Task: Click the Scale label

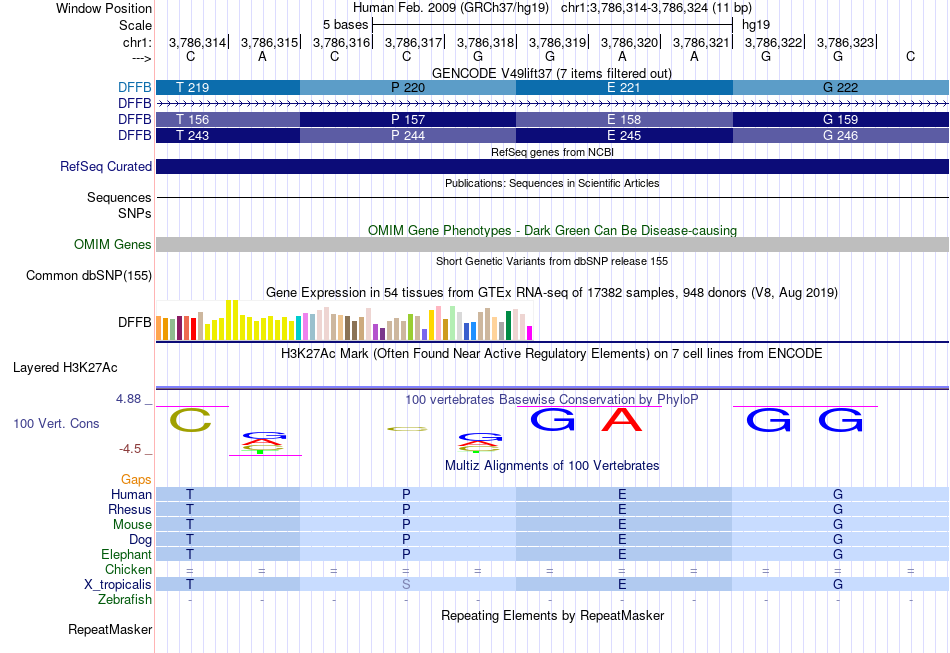Action: (135, 25)
